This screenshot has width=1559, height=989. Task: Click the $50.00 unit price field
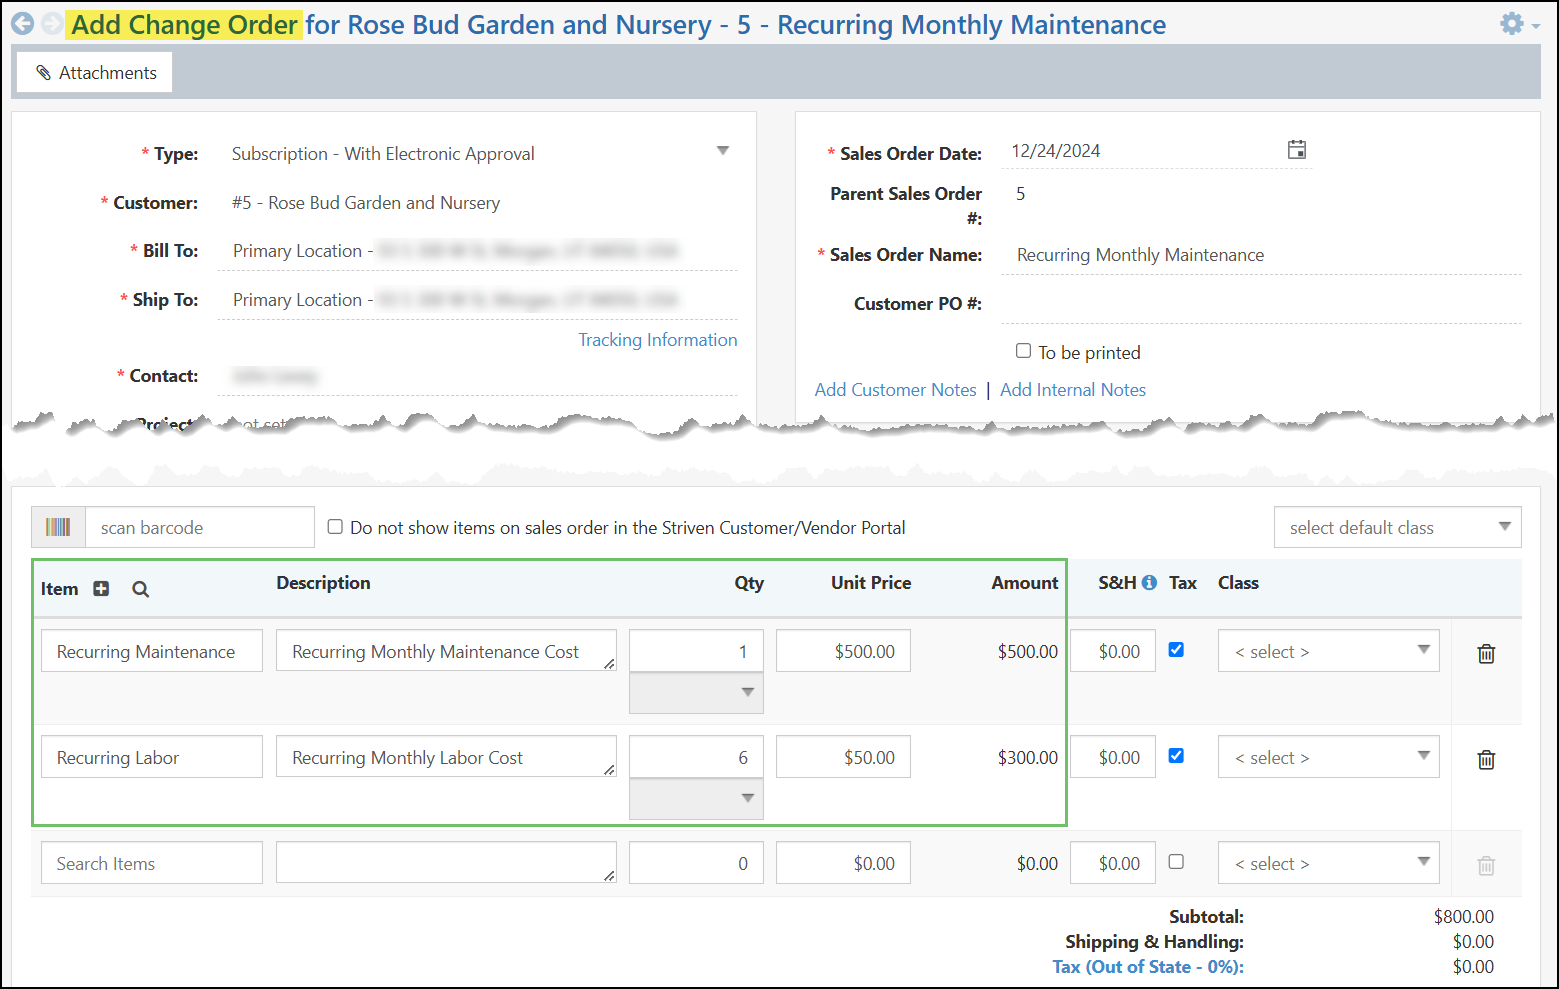point(843,757)
